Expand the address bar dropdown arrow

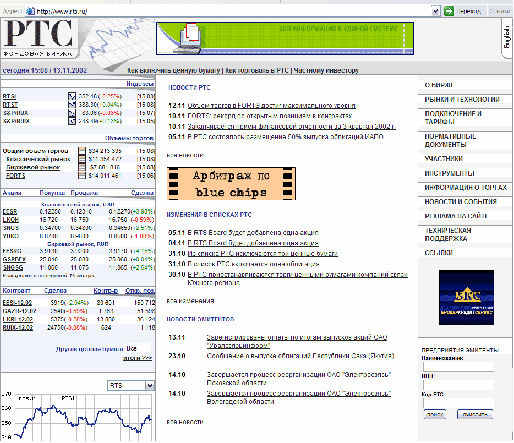click(435, 11)
